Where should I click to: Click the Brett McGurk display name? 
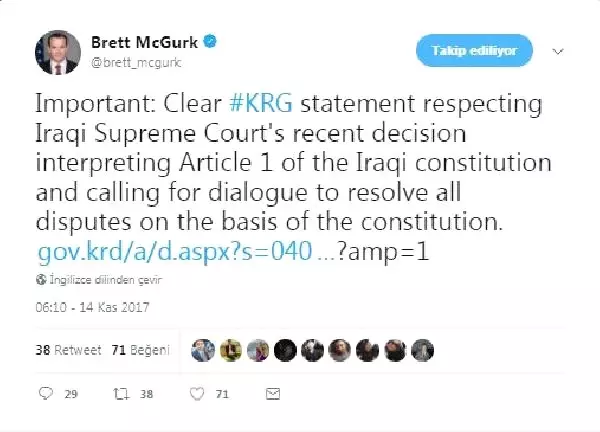[x=145, y=42]
